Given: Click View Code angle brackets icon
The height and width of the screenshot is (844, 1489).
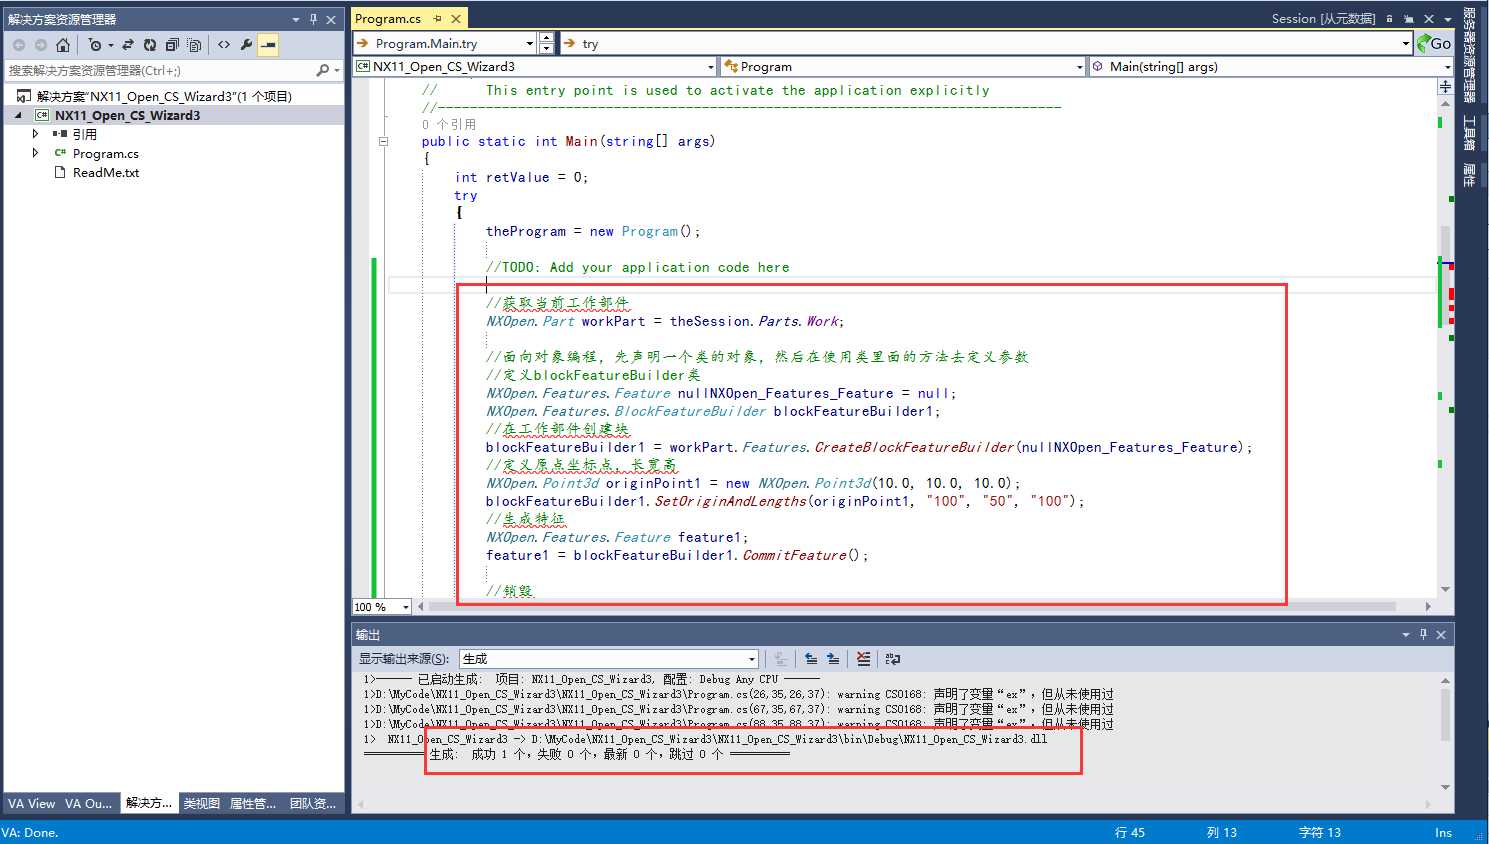Looking at the screenshot, I should pos(224,45).
